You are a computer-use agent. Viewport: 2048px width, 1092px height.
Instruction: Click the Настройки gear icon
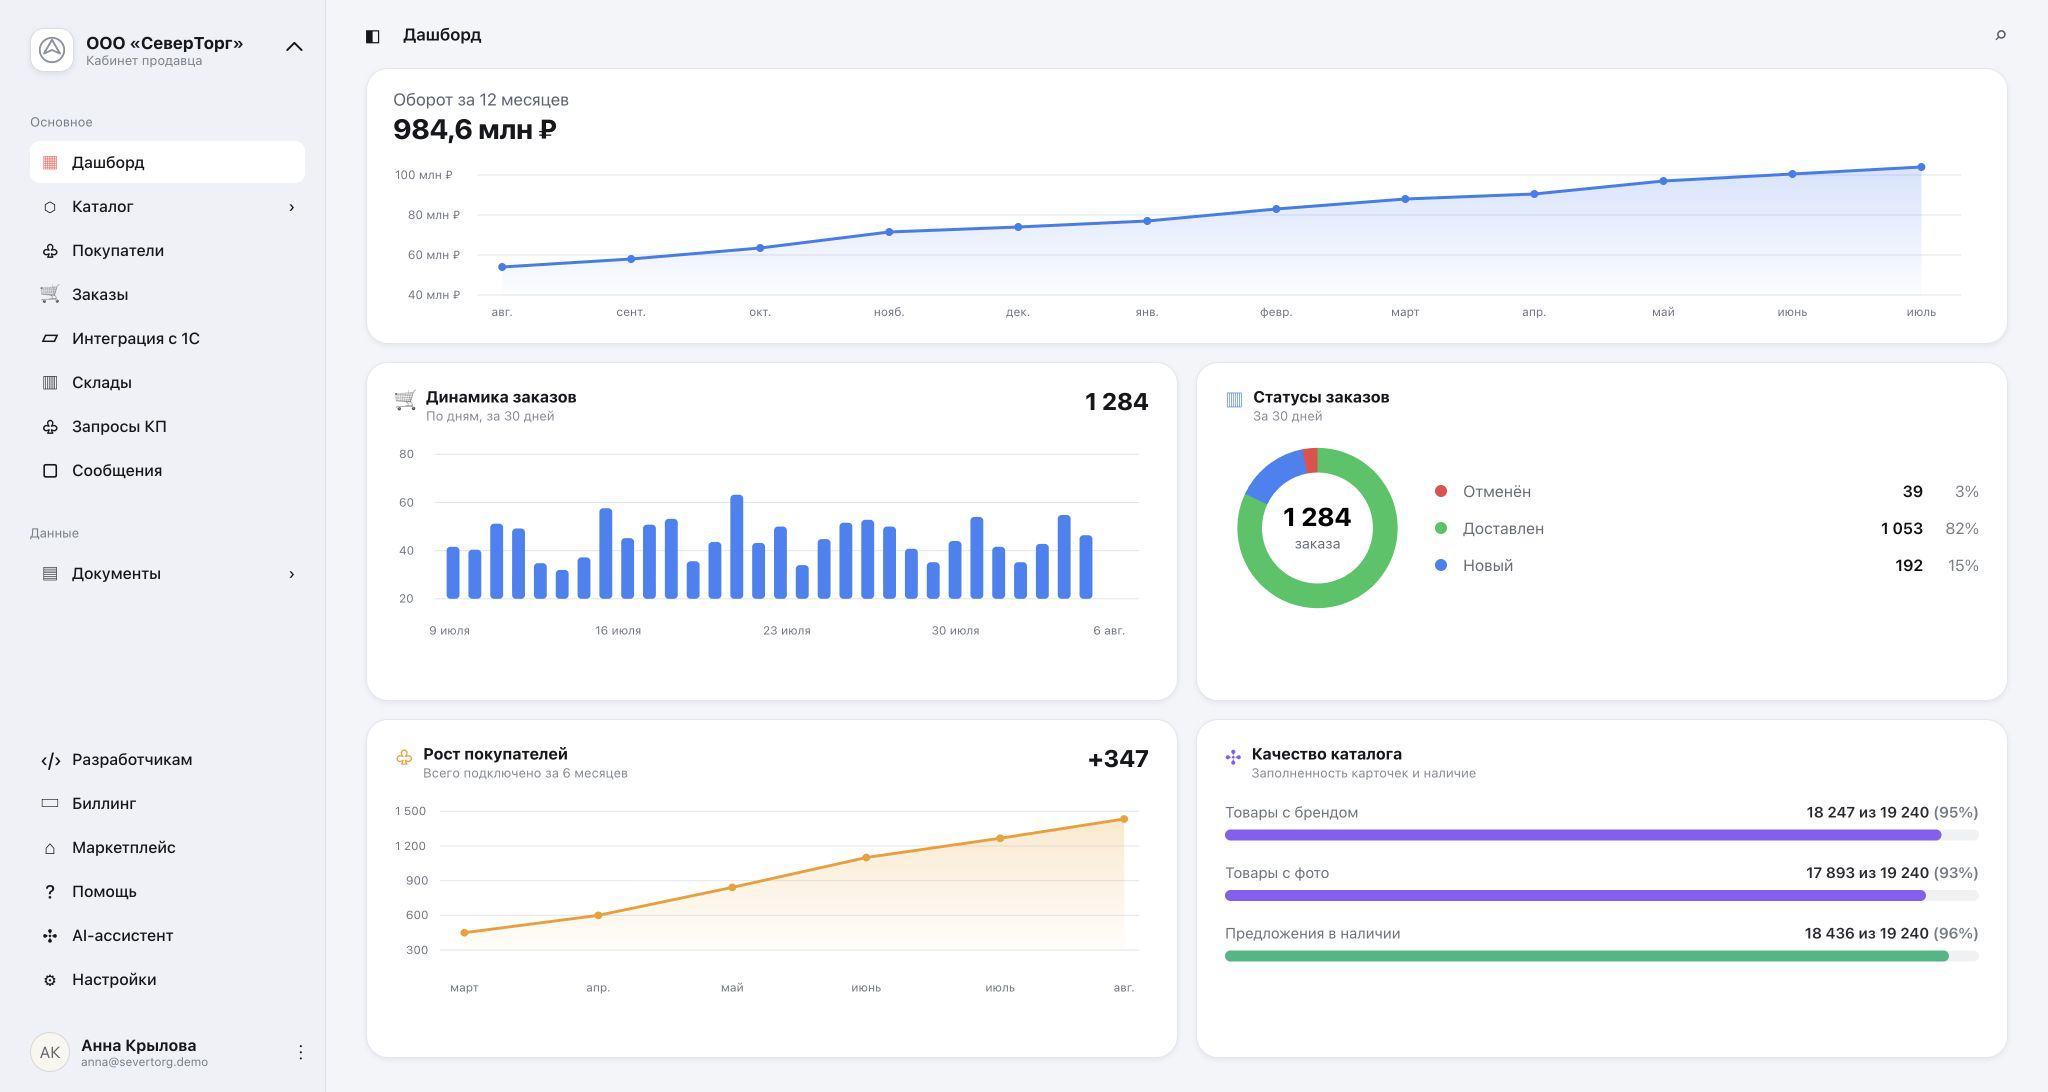(x=50, y=980)
